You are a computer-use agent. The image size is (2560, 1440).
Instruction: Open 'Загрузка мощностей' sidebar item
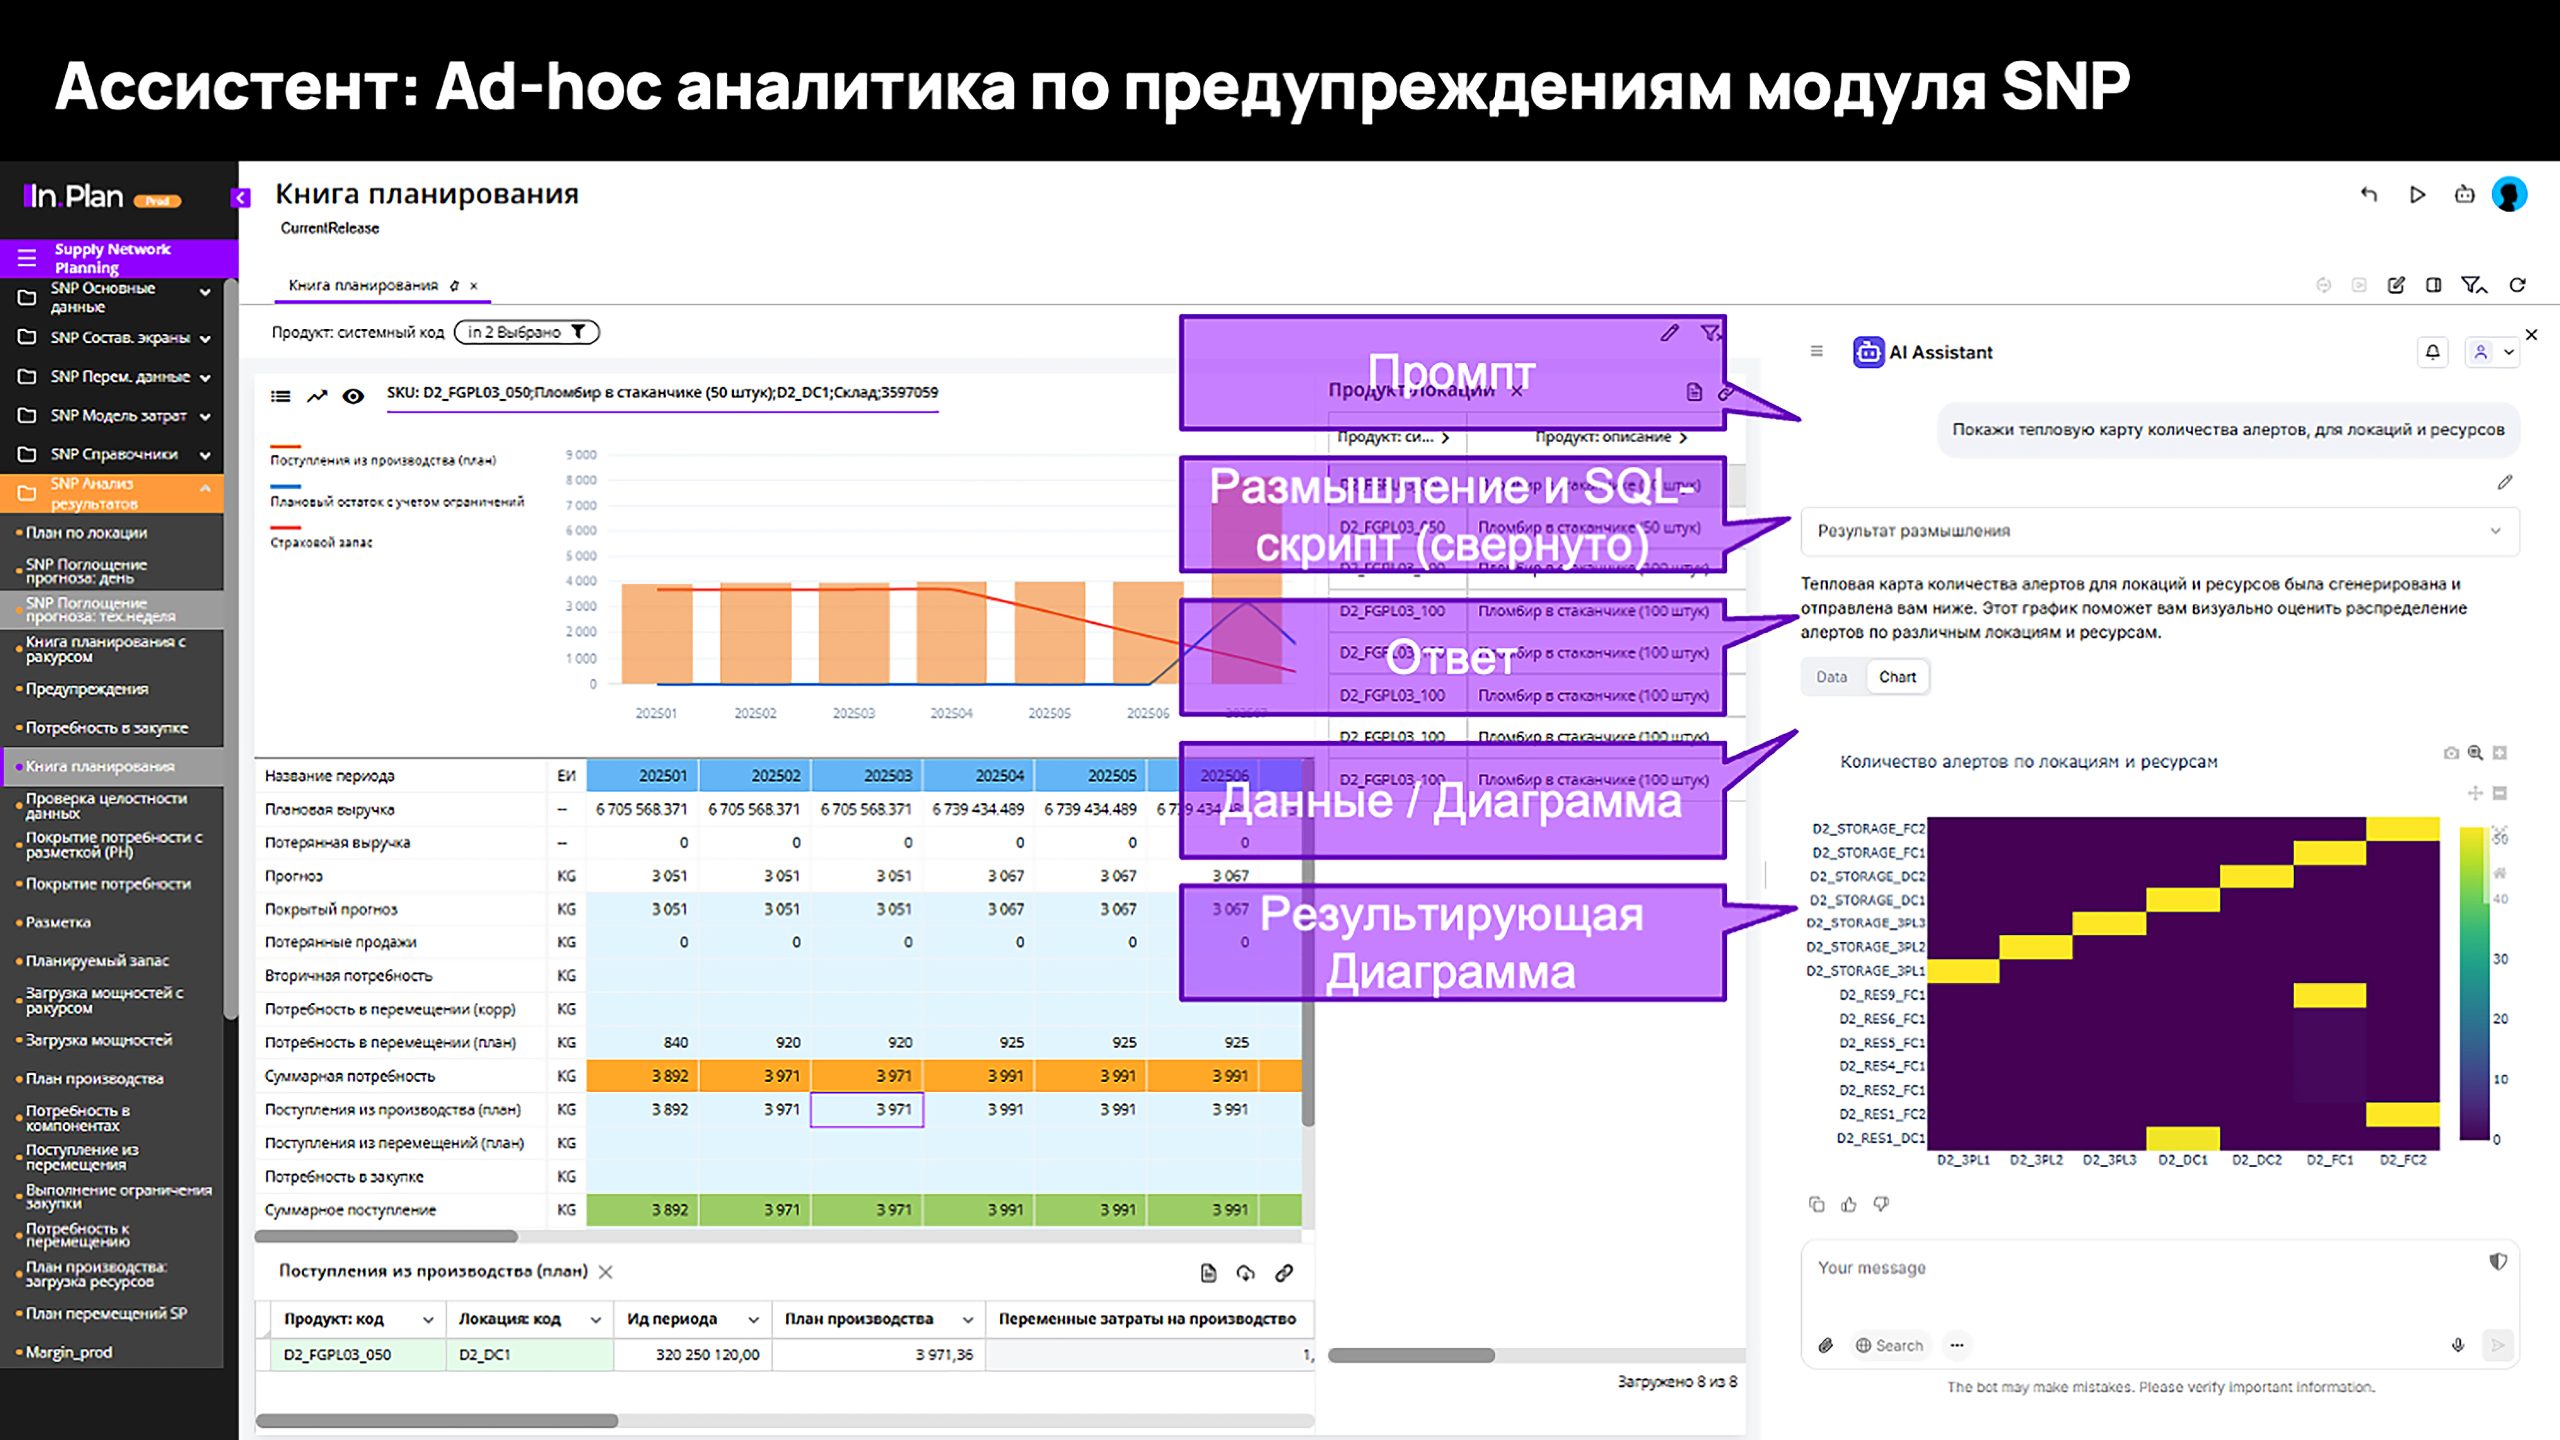[x=98, y=1040]
